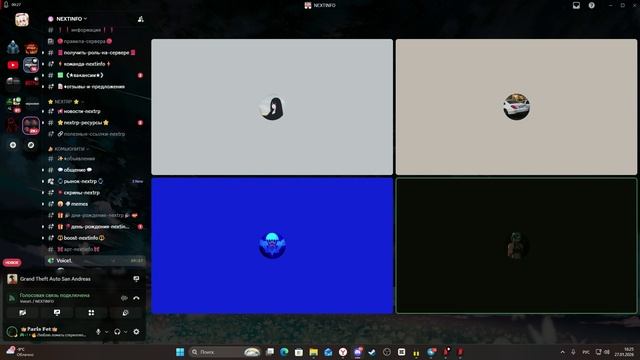Viewport: 640px width, 360px height.
Task: Open the boost-nextinfo channel
Action: coord(95,238)
